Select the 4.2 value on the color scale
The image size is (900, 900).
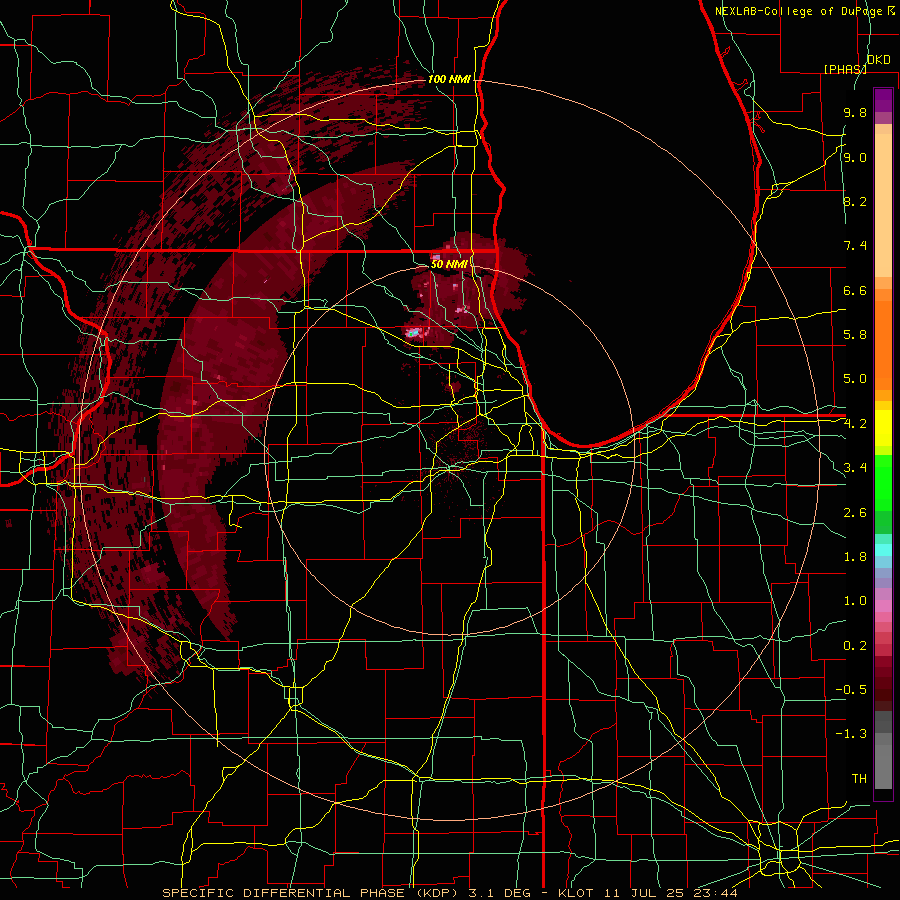(x=855, y=424)
